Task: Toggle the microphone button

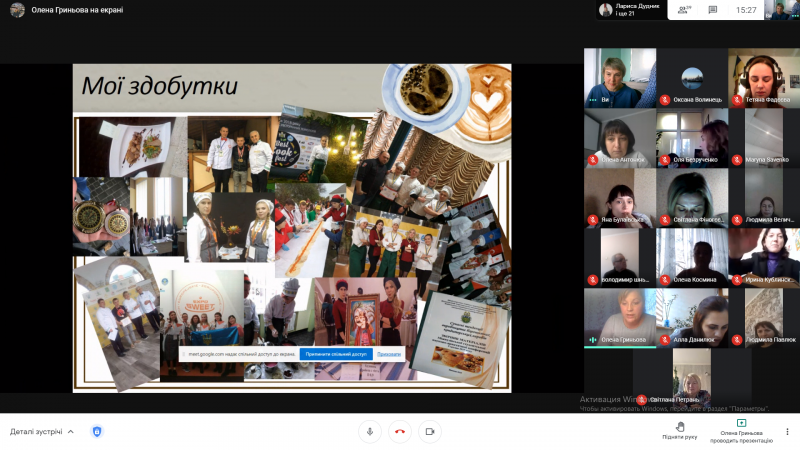Action: pos(370,432)
